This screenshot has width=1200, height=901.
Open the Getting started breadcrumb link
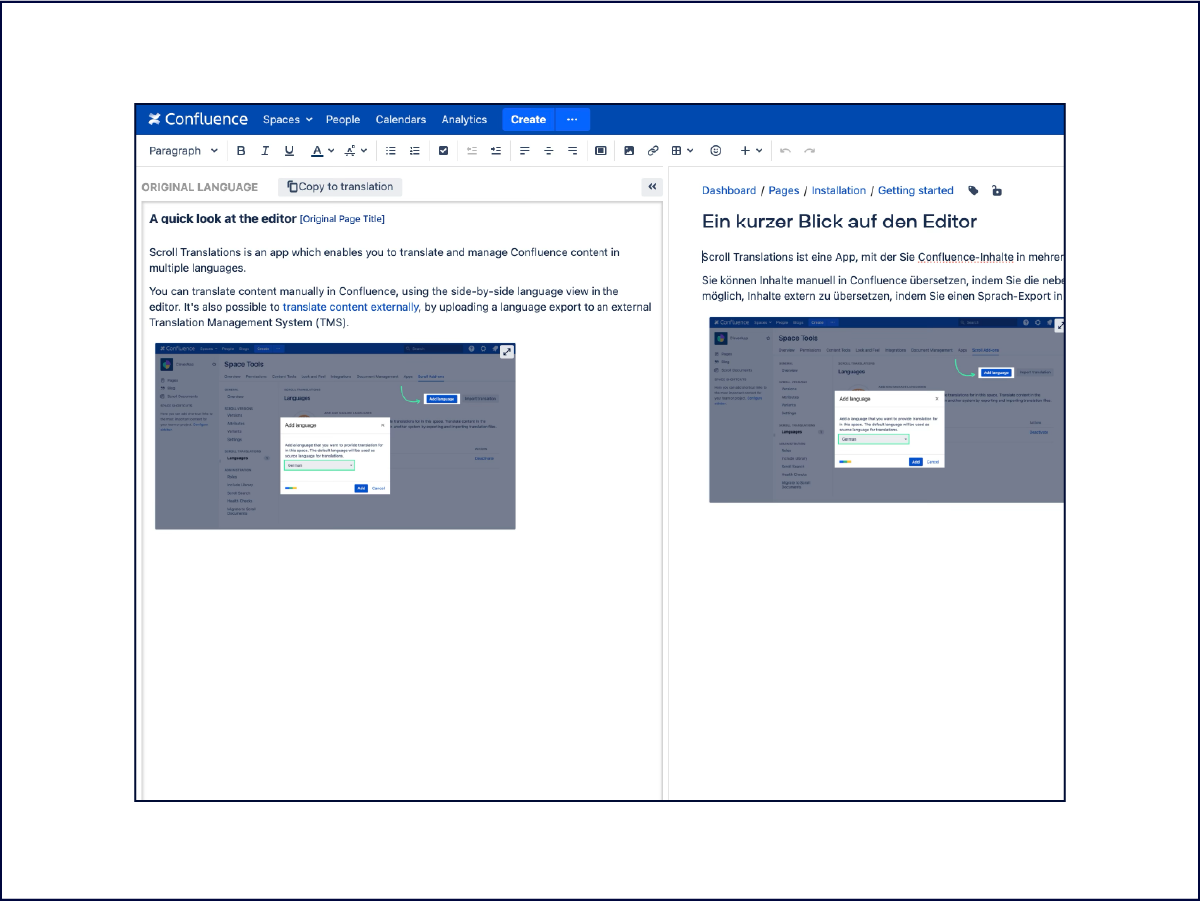[916, 190]
